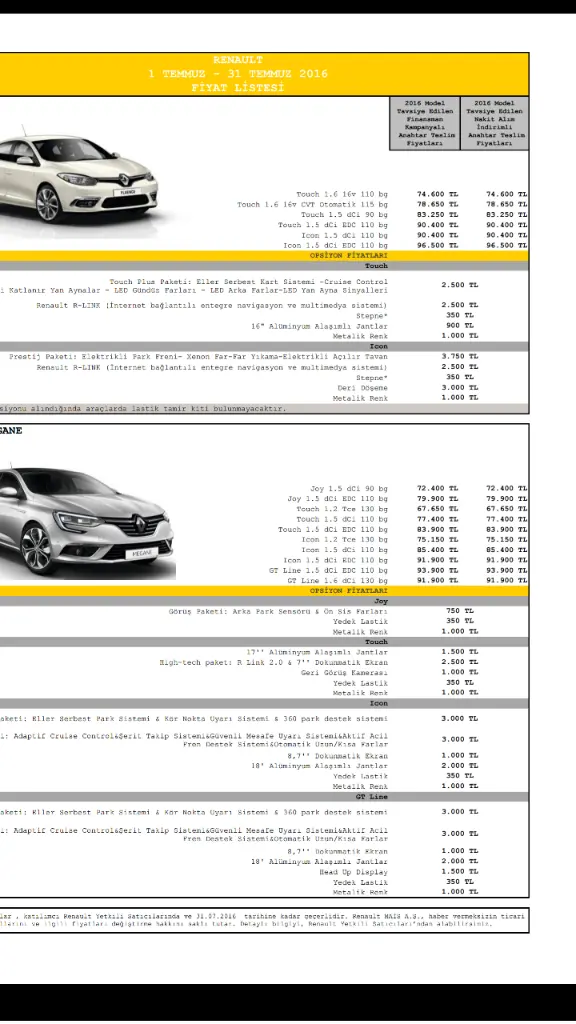The height and width of the screenshot is (1024, 576).
Task: Click the 3.000 TL price beside Deri Döşeme
Action: pyautogui.click(x=460, y=388)
